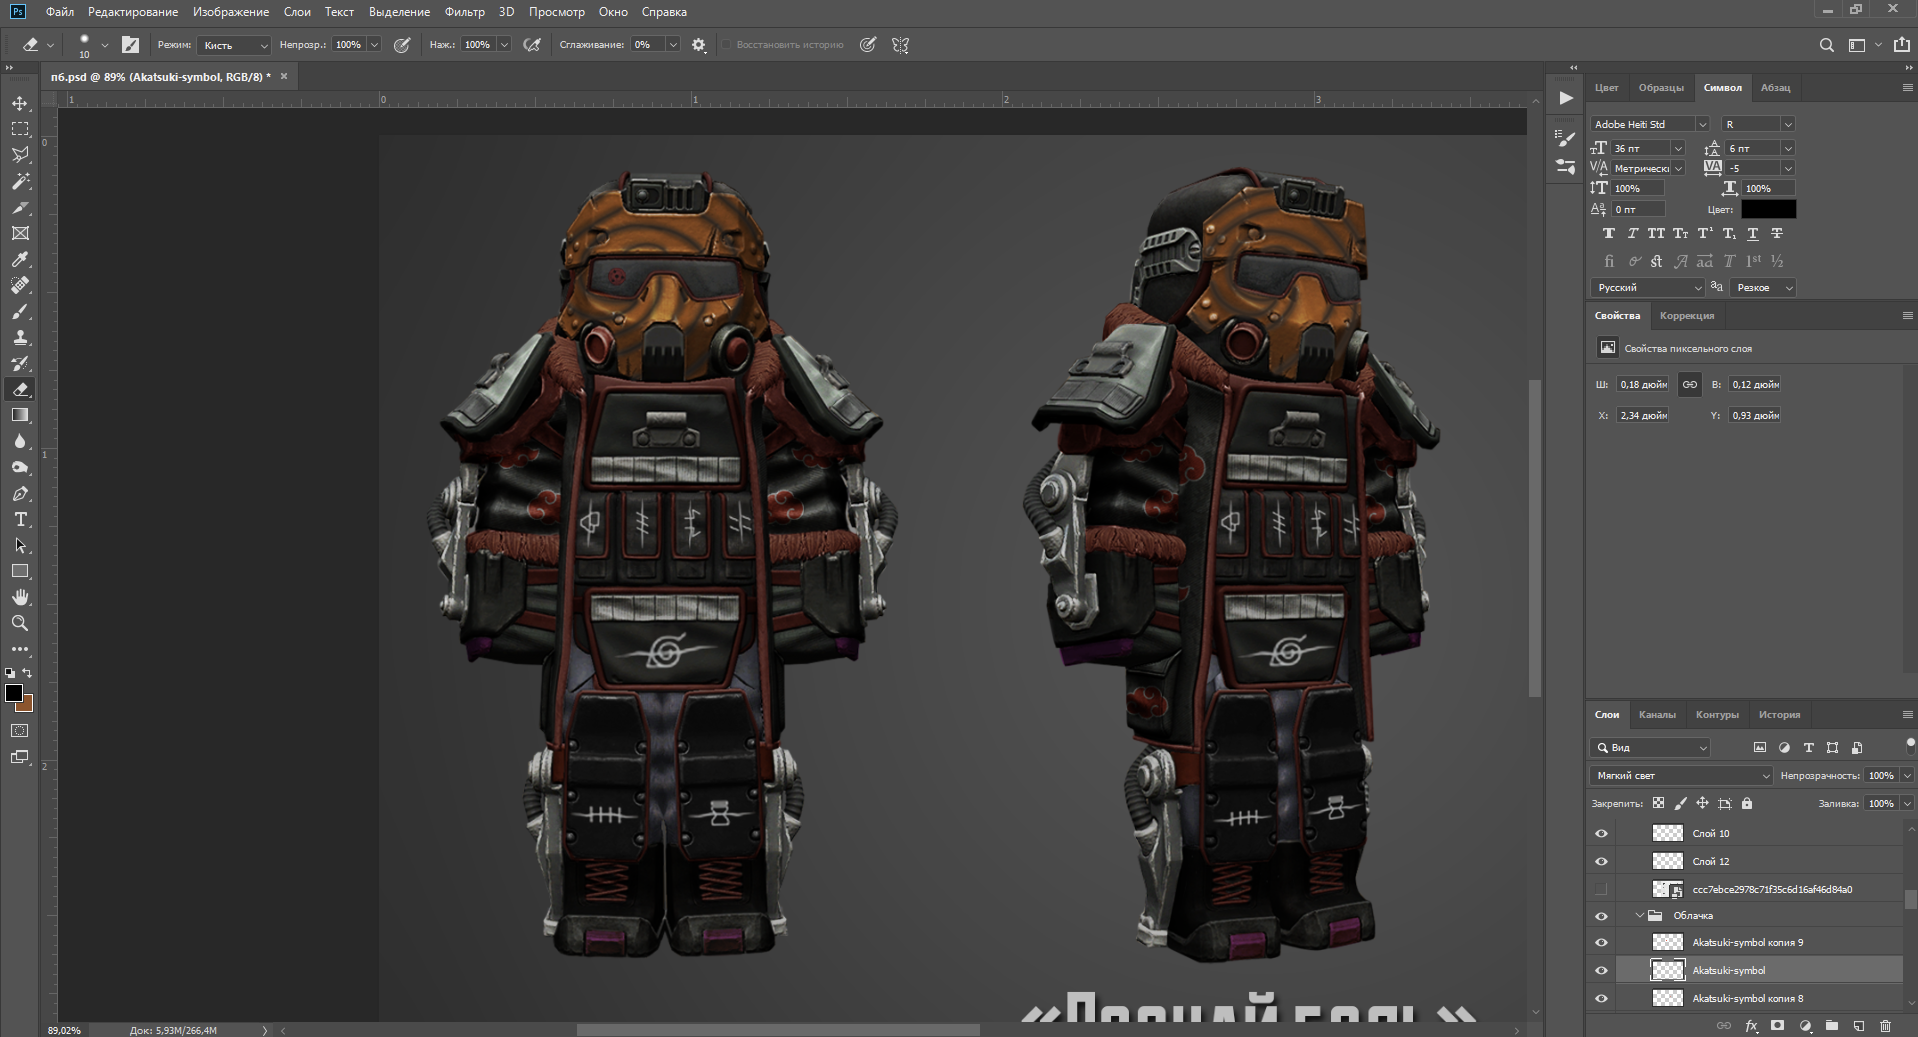Select the Blur tool

pos(20,441)
